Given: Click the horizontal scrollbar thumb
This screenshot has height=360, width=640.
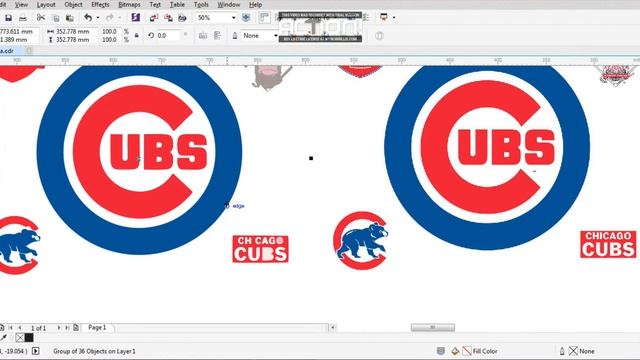Looking at the screenshot, I should tap(433, 327).
